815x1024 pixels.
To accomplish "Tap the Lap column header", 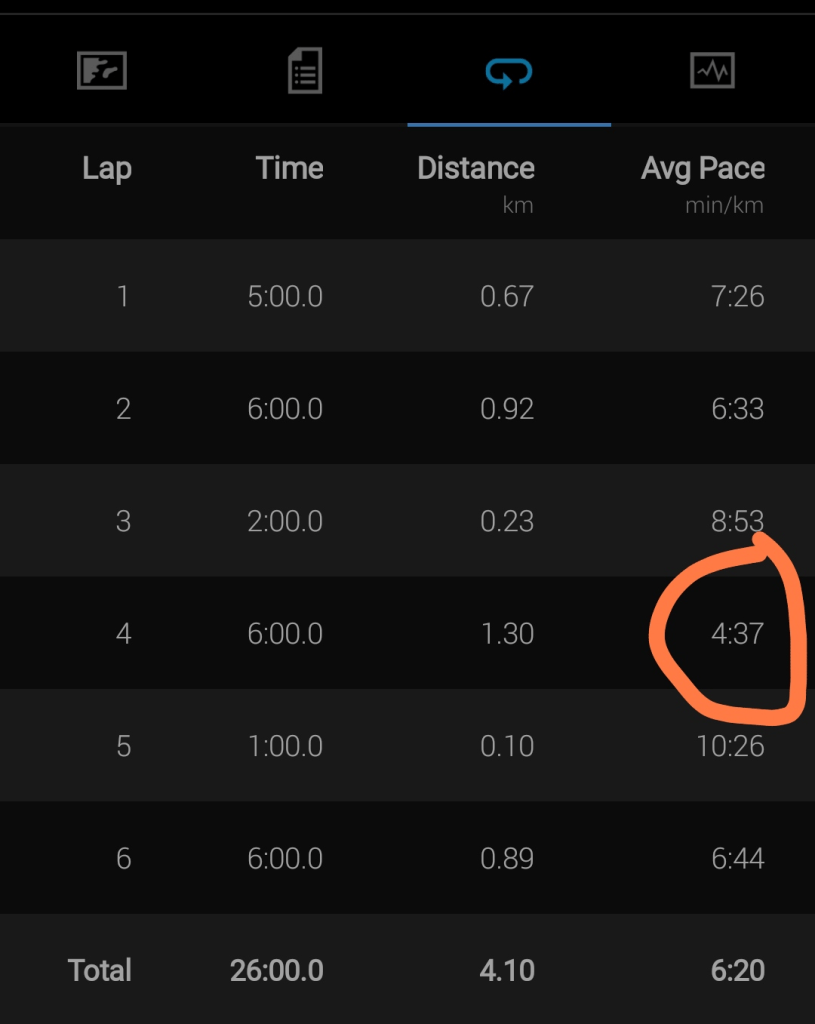I will (106, 168).
